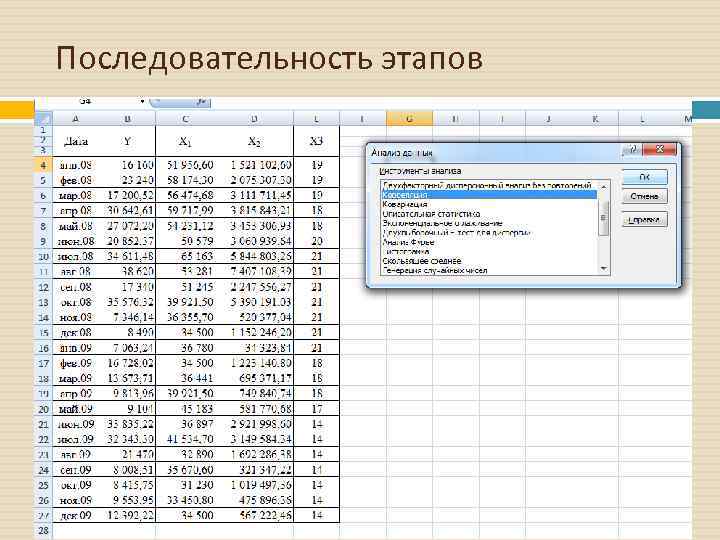This screenshot has width=720, height=540.
Task: Click the fx insert function icon
Action: click(x=201, y=101)
